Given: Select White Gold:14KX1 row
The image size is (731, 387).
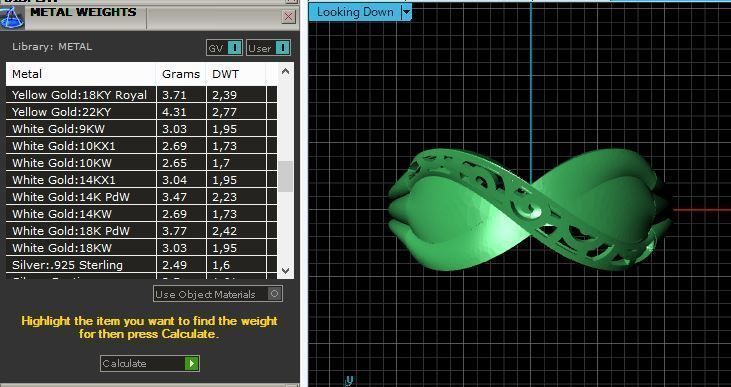Looking at the screenshot, I should tap(141, 180).
